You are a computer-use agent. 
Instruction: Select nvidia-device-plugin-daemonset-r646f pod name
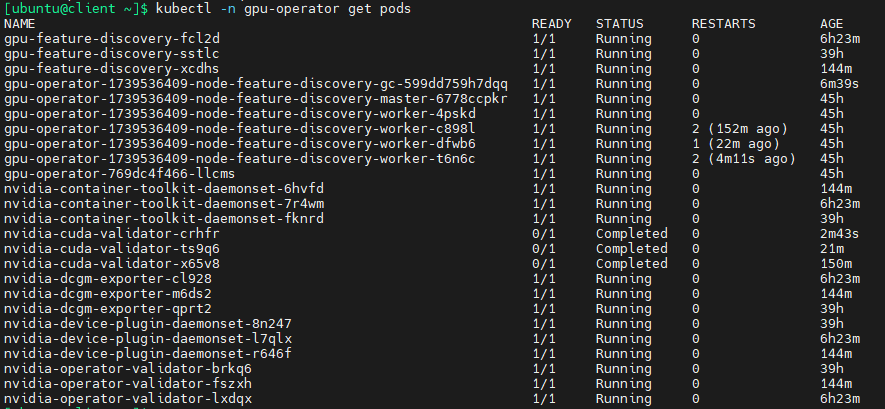[148, 354]
